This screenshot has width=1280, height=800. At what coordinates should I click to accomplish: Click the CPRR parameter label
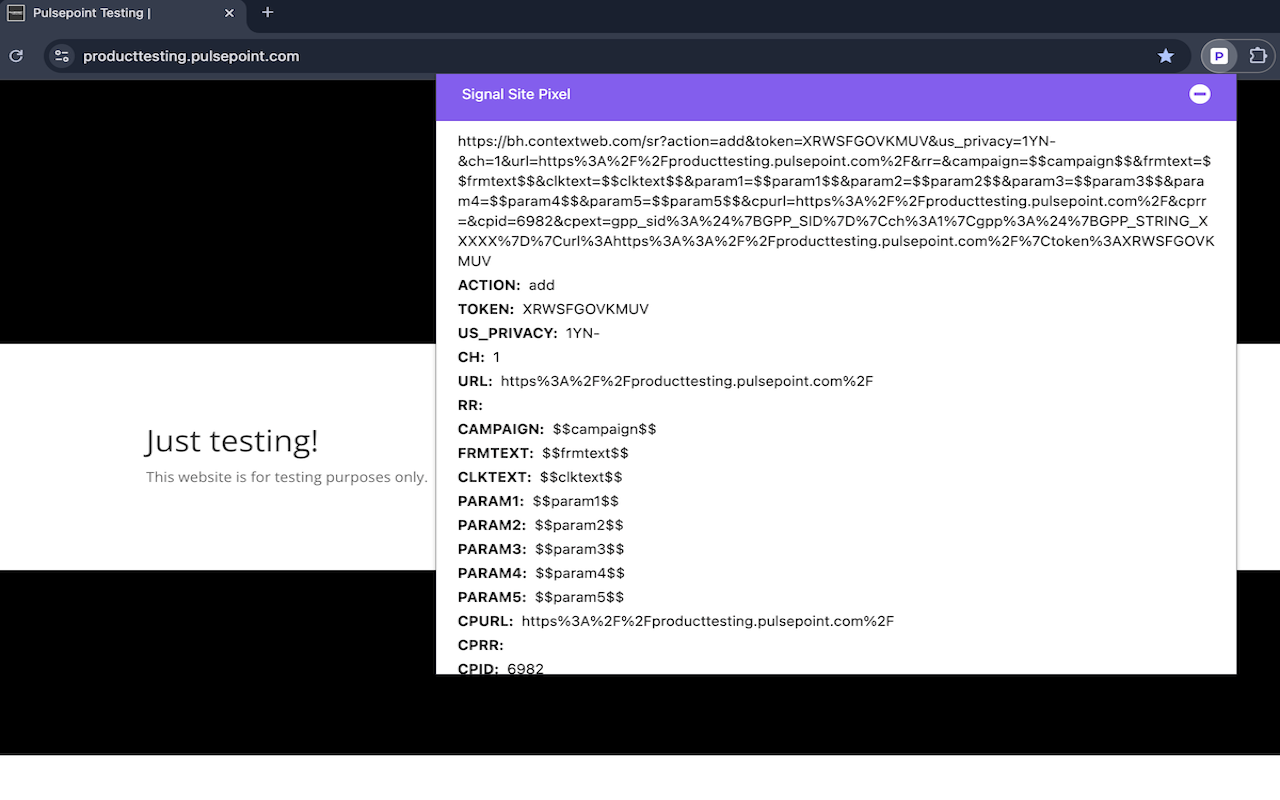481,645
